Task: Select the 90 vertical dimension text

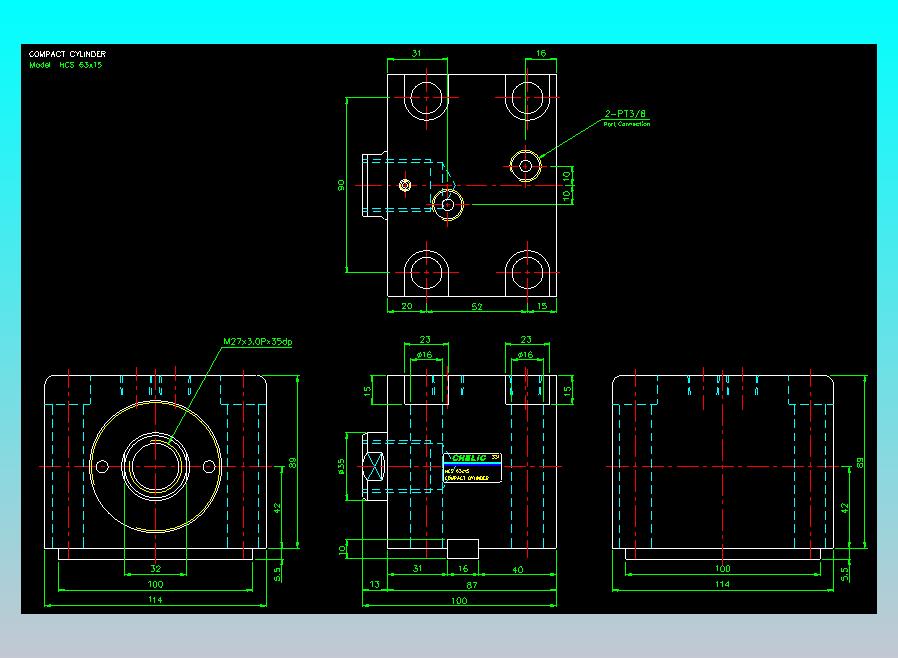Action: click(x=341, y=185)
